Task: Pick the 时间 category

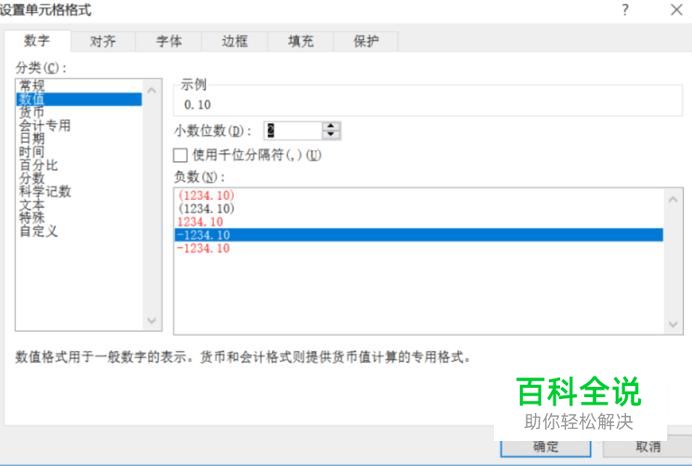Action: click(x=79, y=152)
